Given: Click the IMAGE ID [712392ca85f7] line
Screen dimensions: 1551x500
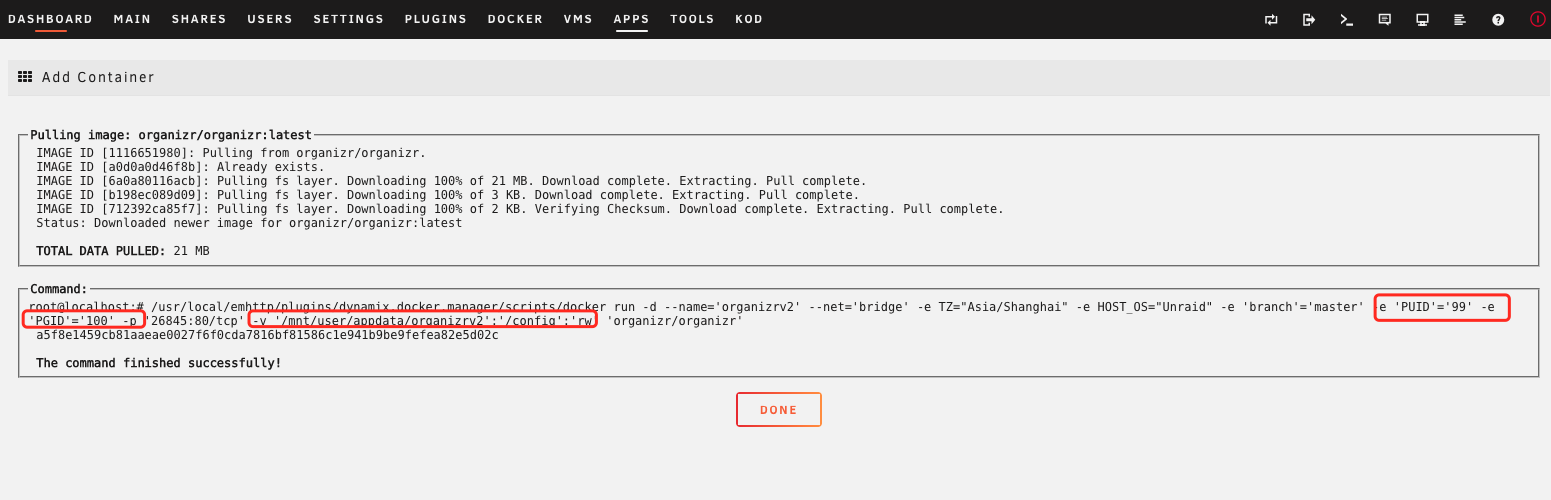Looking at the screenshot, I should click(520, 209).
